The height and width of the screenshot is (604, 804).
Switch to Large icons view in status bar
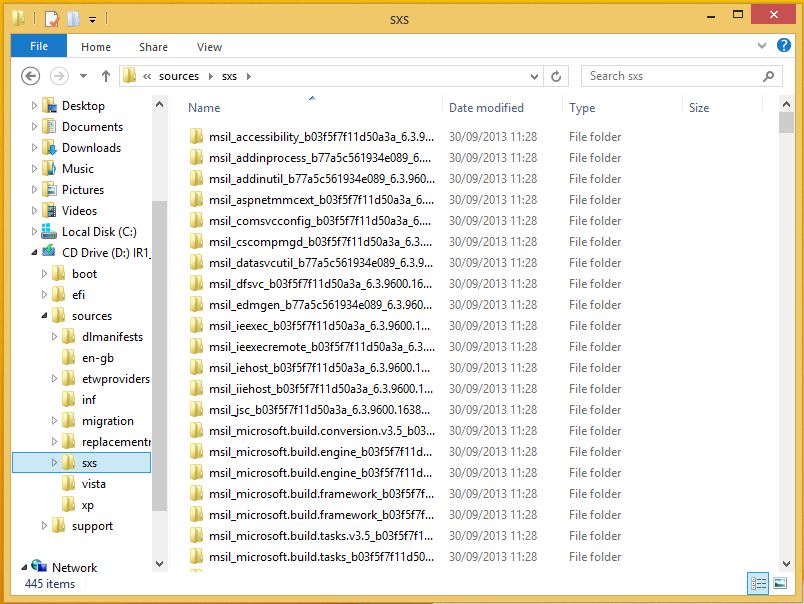[x=780, y=583]
